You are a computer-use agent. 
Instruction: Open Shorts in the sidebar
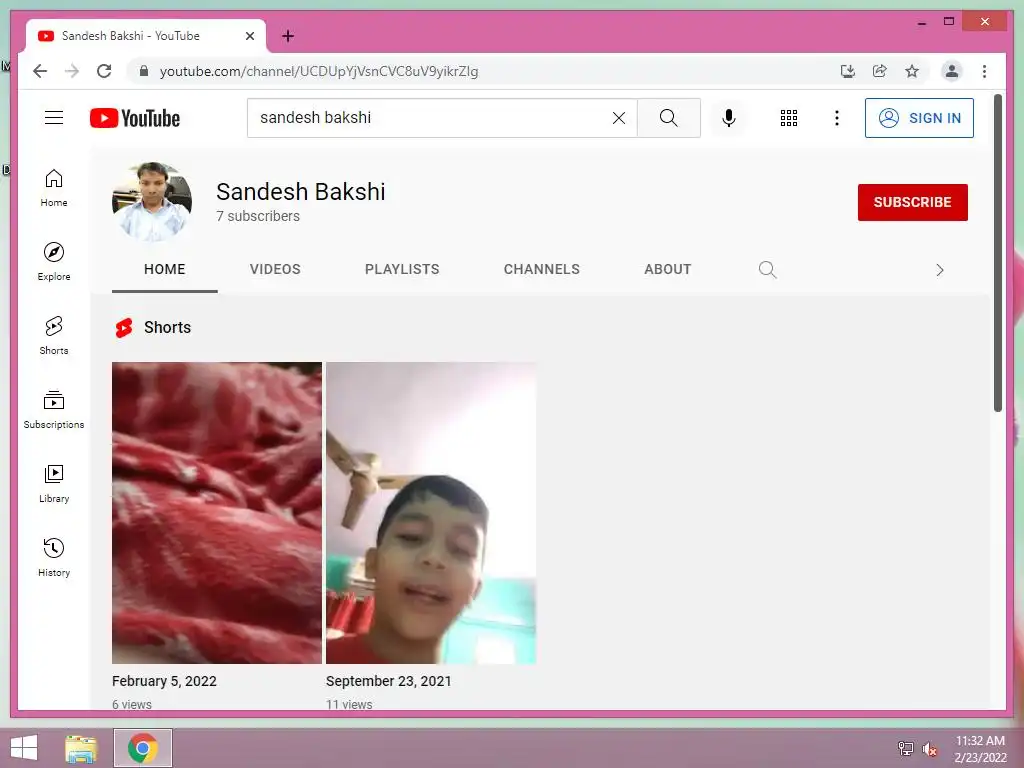tap(54, 336)
